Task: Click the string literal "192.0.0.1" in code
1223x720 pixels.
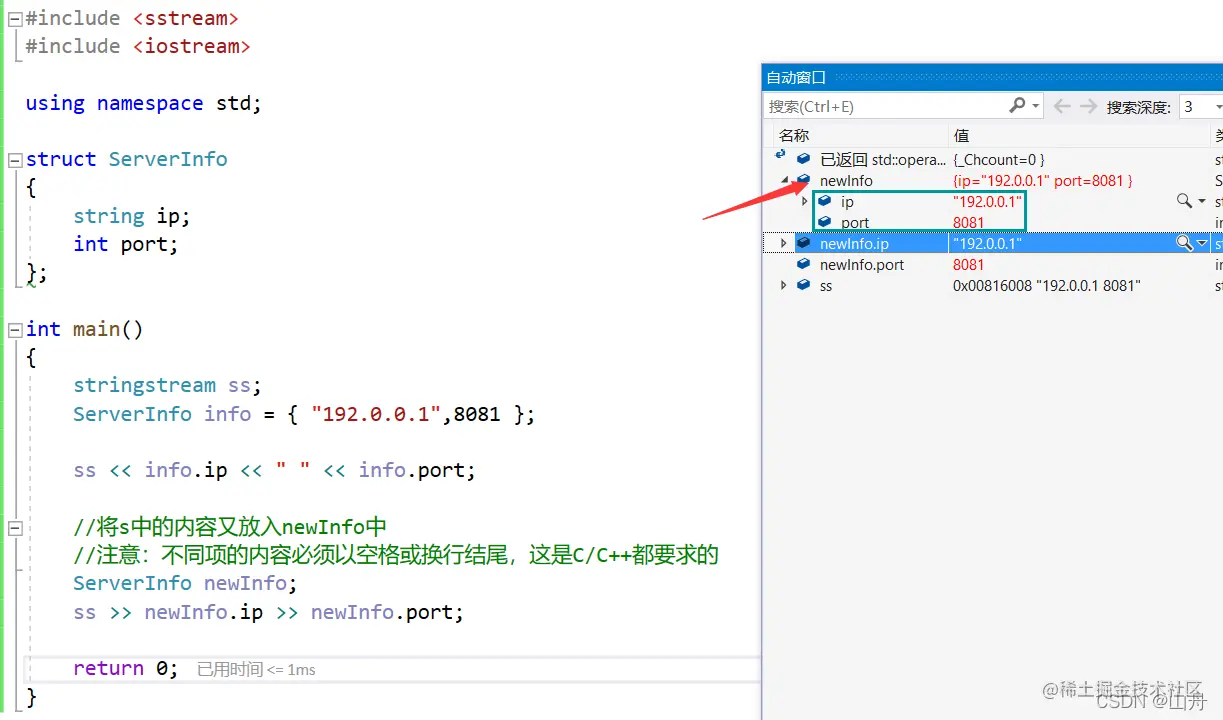Action: coord(378,413)
